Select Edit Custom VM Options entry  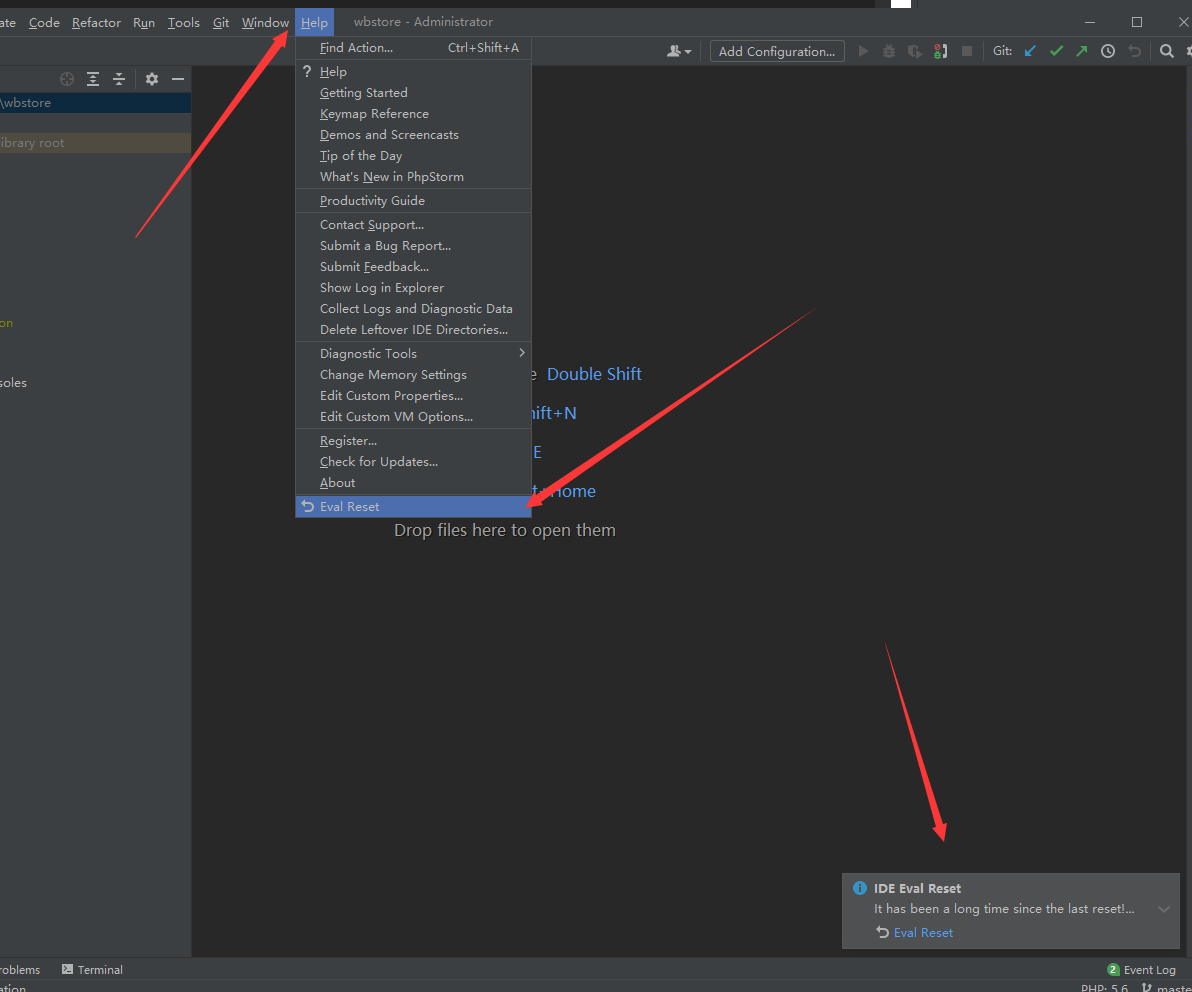pyautogui.click(x=396, y=417)
